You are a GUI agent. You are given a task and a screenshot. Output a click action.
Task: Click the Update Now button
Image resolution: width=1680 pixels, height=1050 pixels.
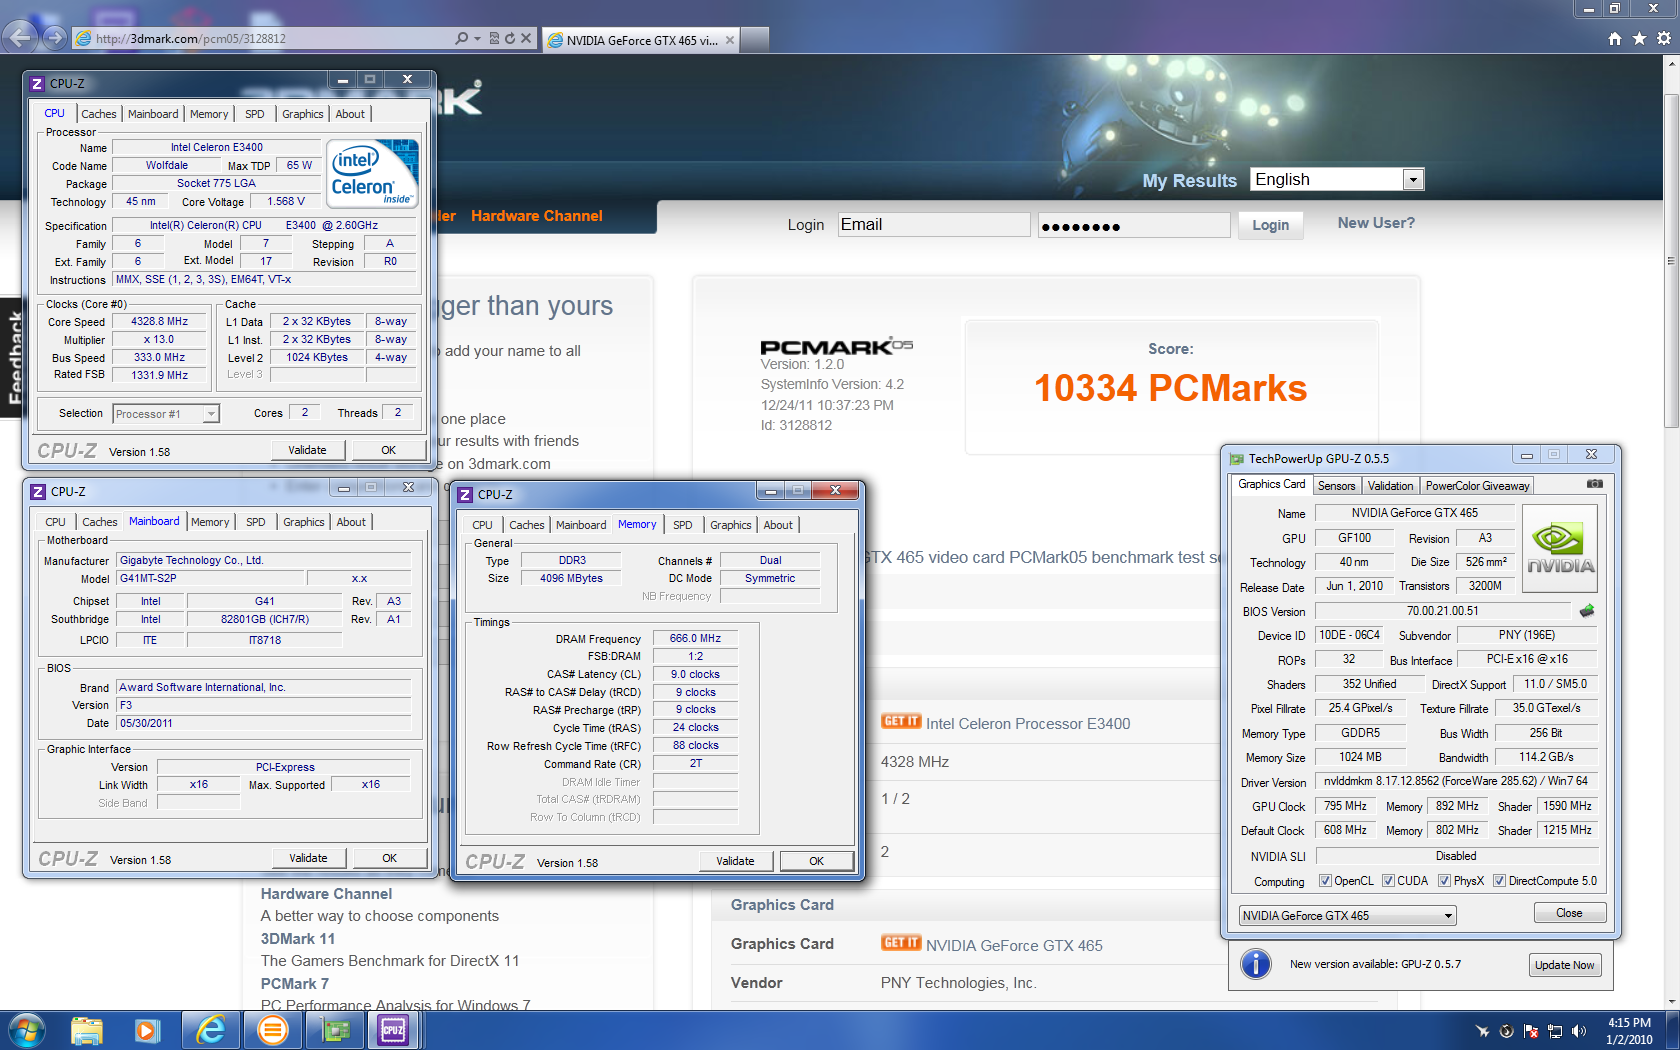1565,965
